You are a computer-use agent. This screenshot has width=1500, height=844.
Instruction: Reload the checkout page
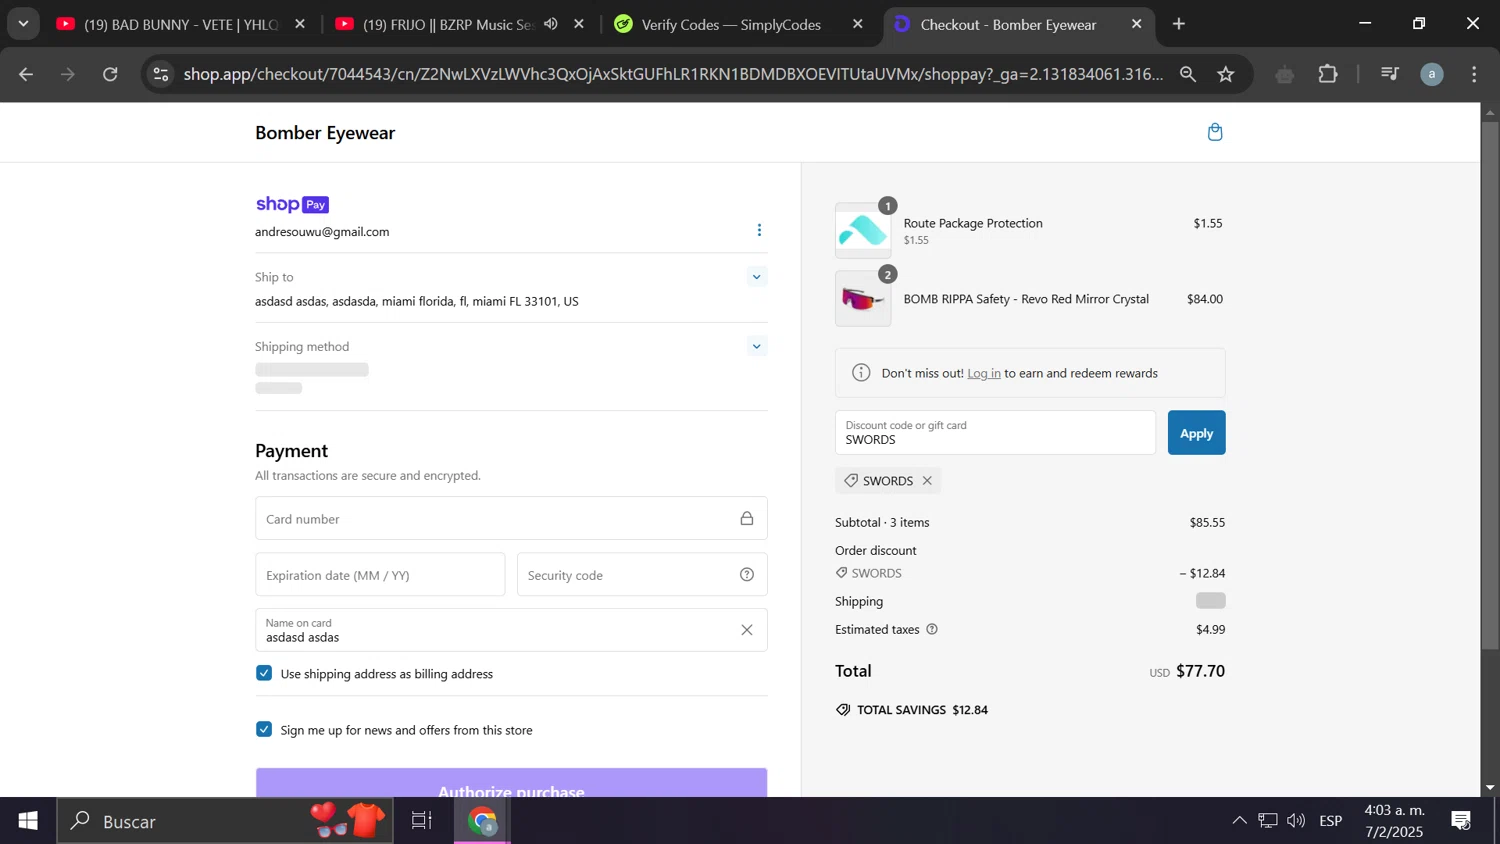tap(110, 74)
